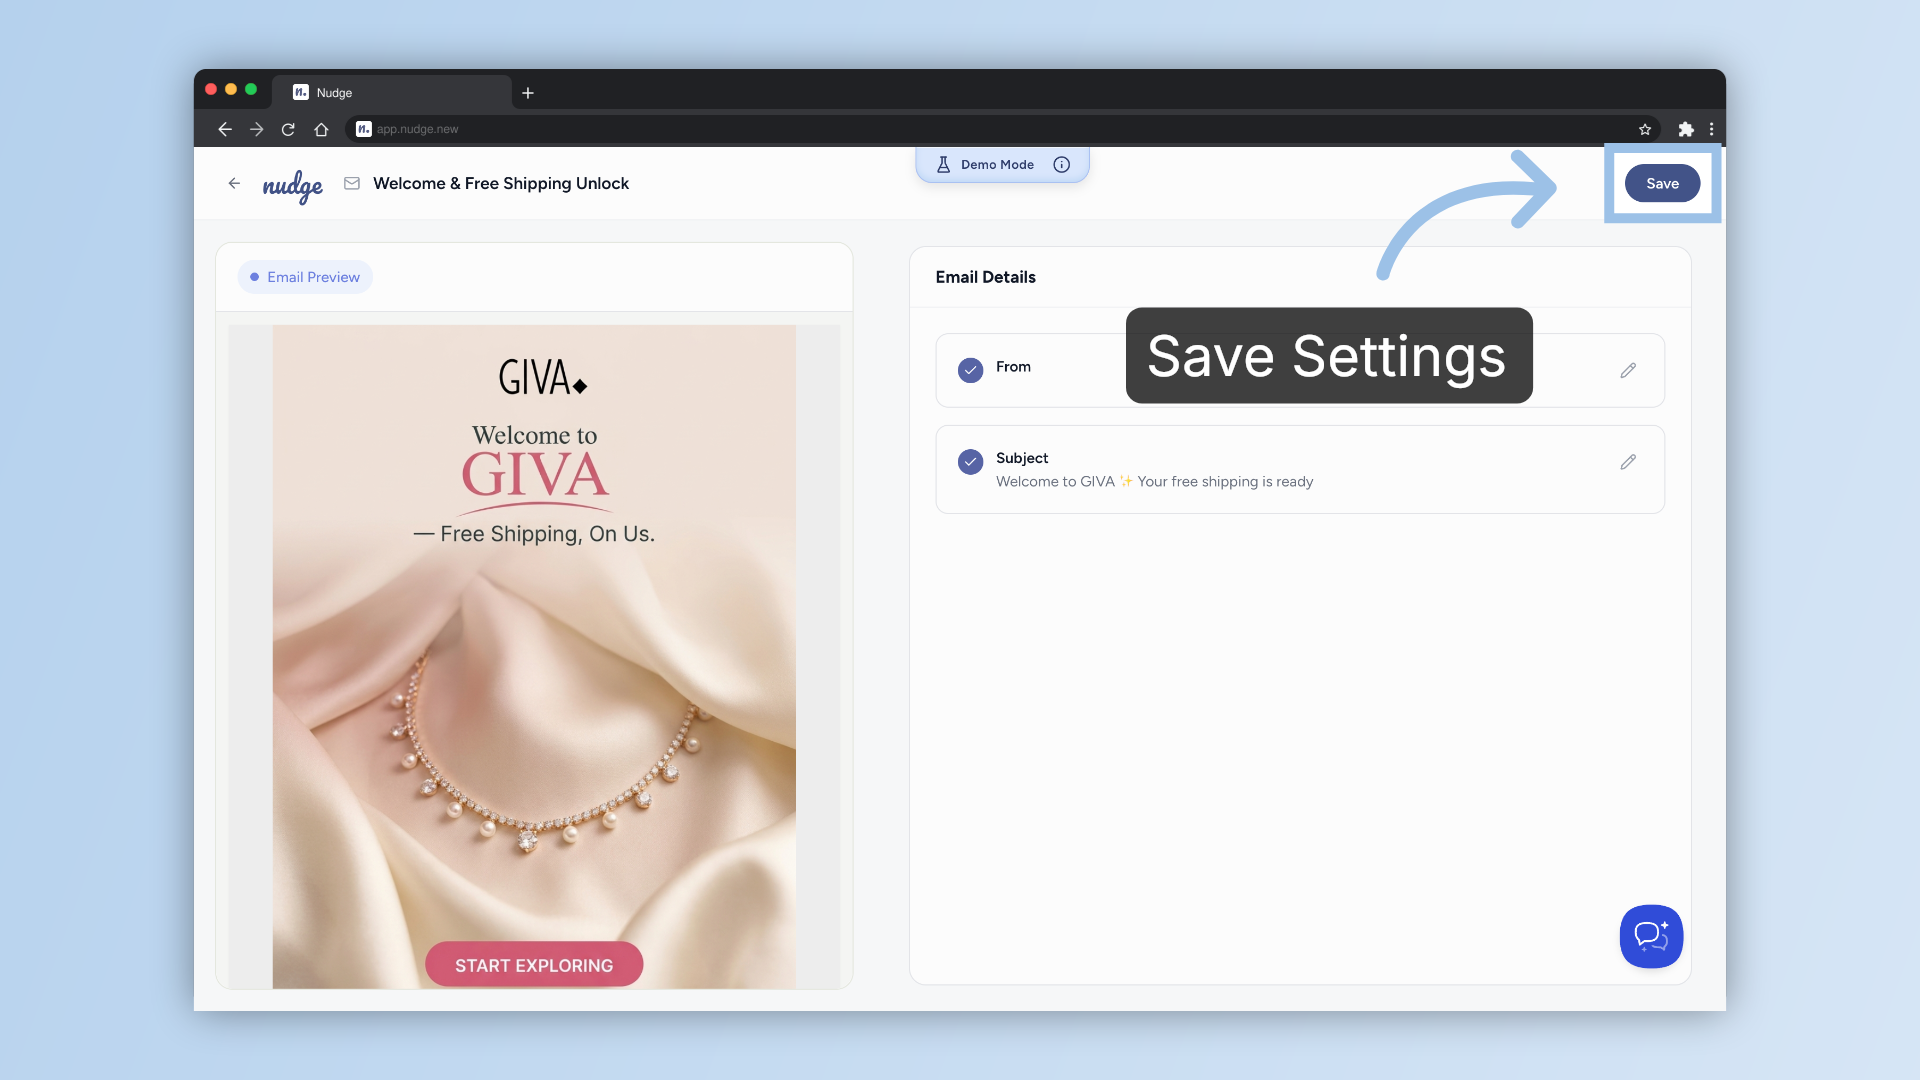
Task: Open the browser extensions puzzle icon
Action: 1686,129
